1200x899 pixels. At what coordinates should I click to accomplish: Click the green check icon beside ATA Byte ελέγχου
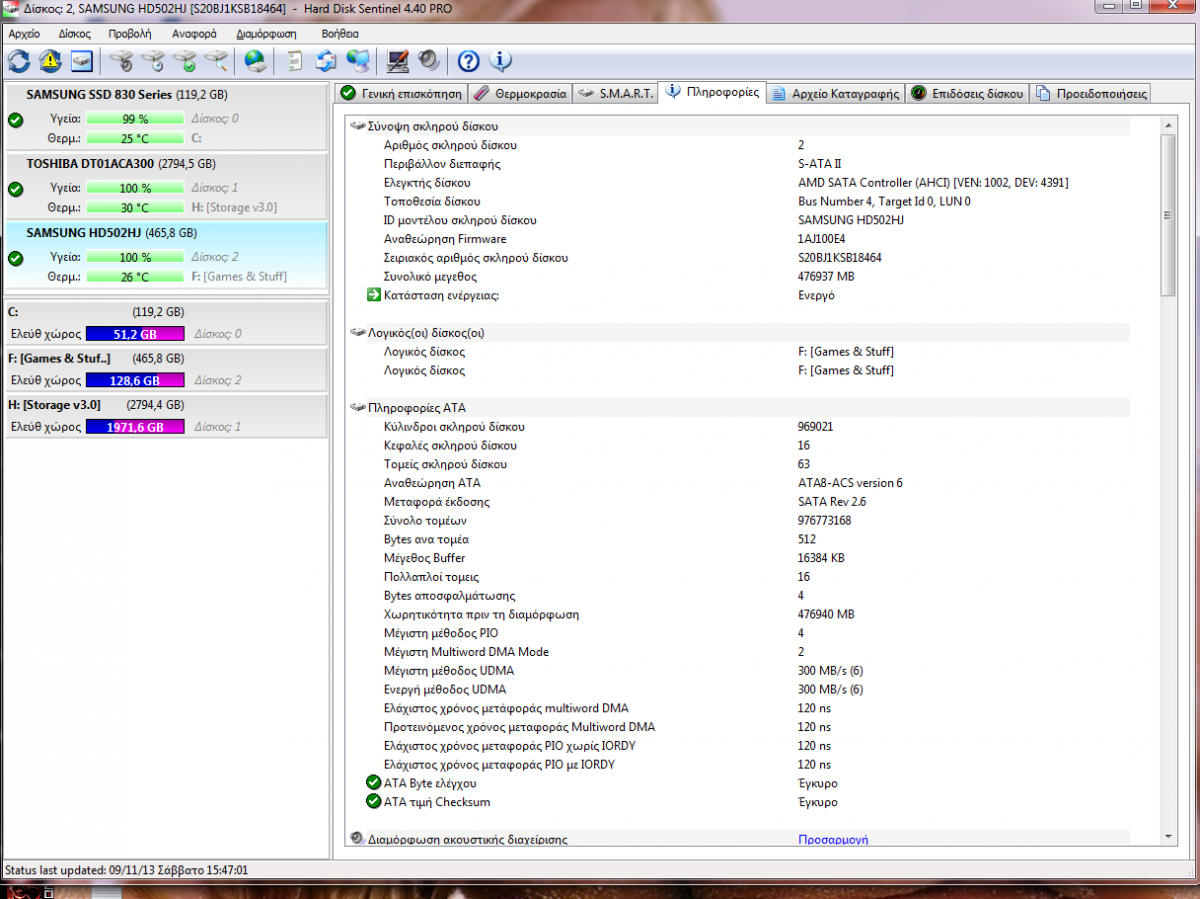tap(374, 783)
